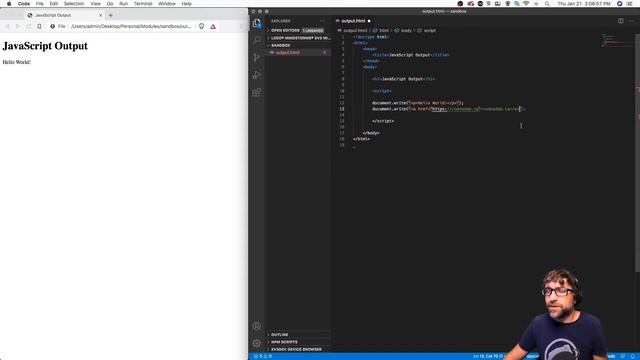640x360 pixels.
Task: Click the 'JavaScript Output' heading in browser
Action: tap(45, 46)
